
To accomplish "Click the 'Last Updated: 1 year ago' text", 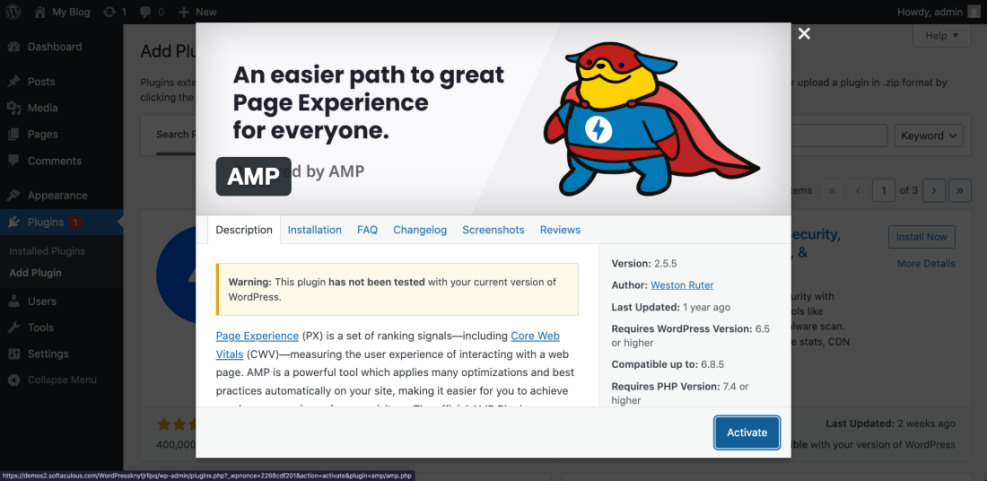I will (671, 307).
